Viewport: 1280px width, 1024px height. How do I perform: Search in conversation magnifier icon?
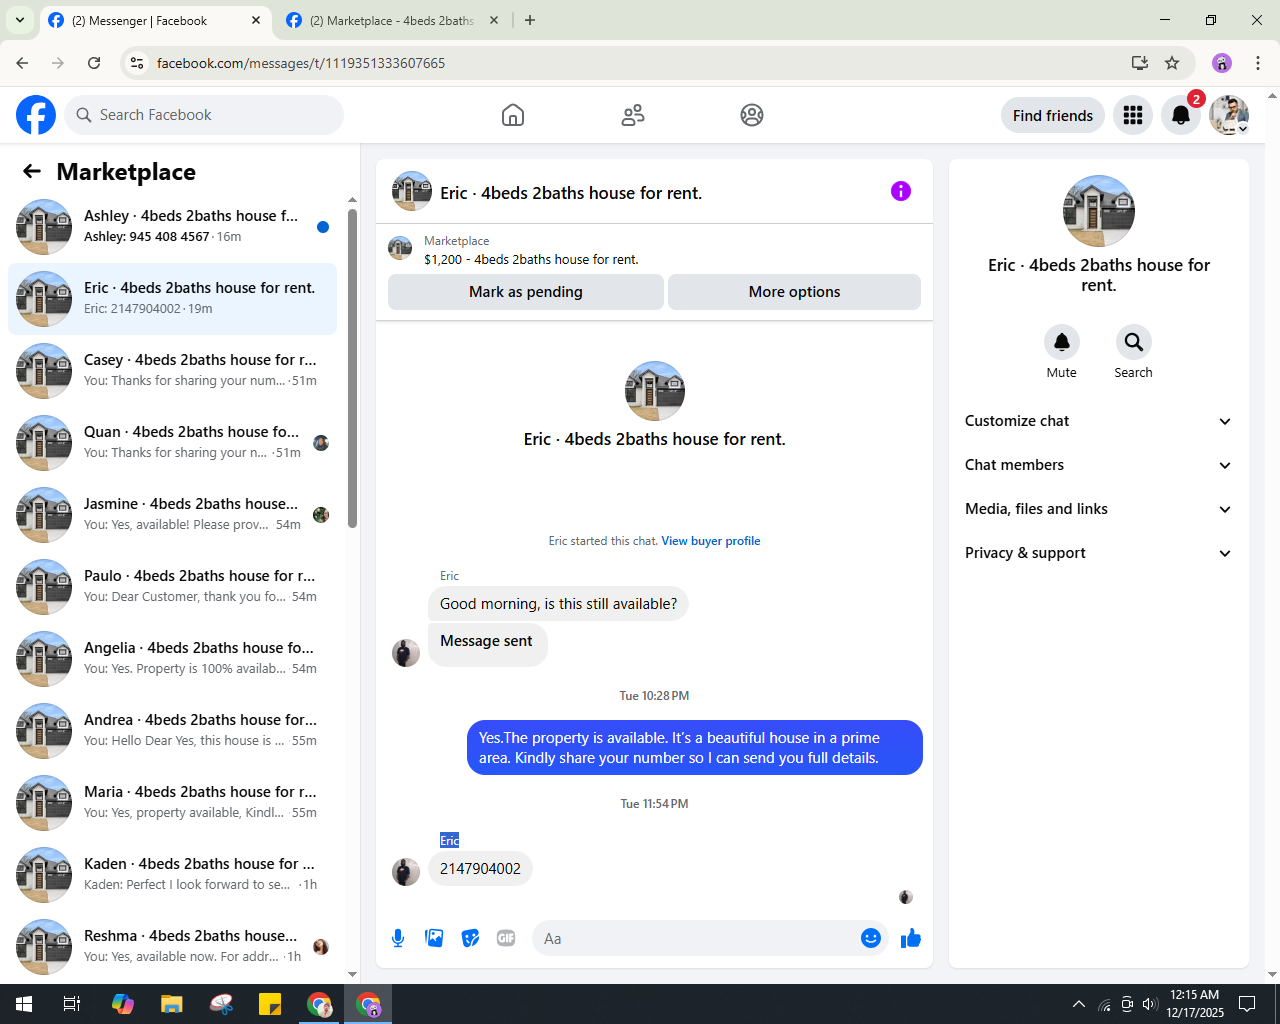[x=1134, y=342]
